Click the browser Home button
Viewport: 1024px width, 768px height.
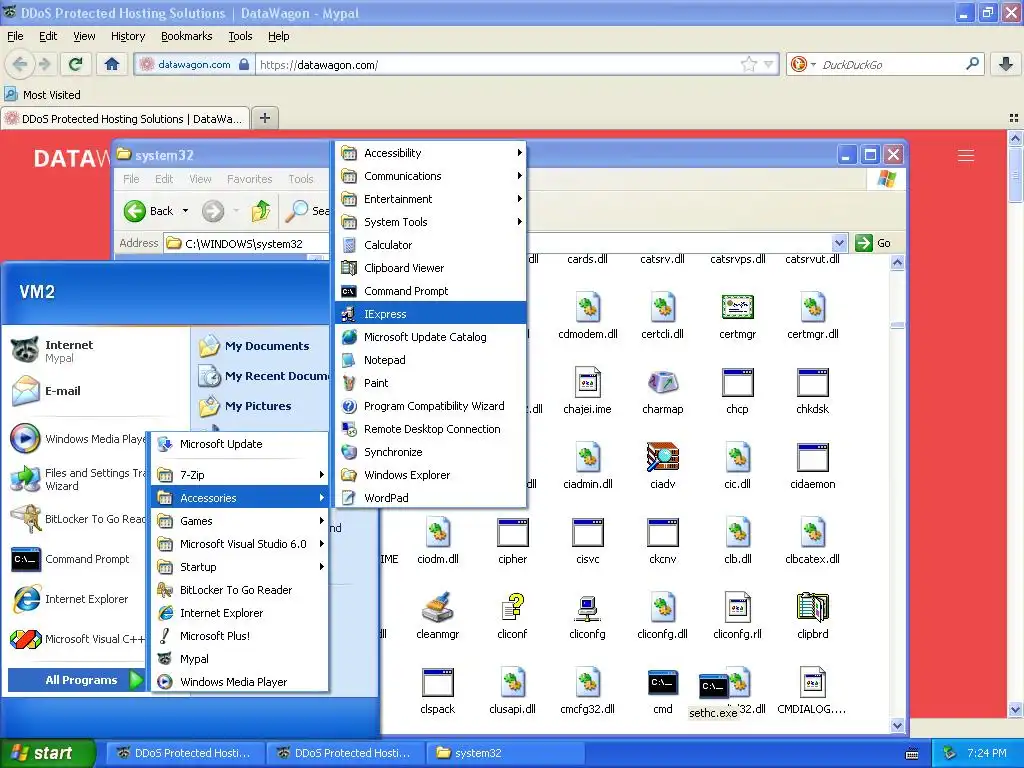112,64
